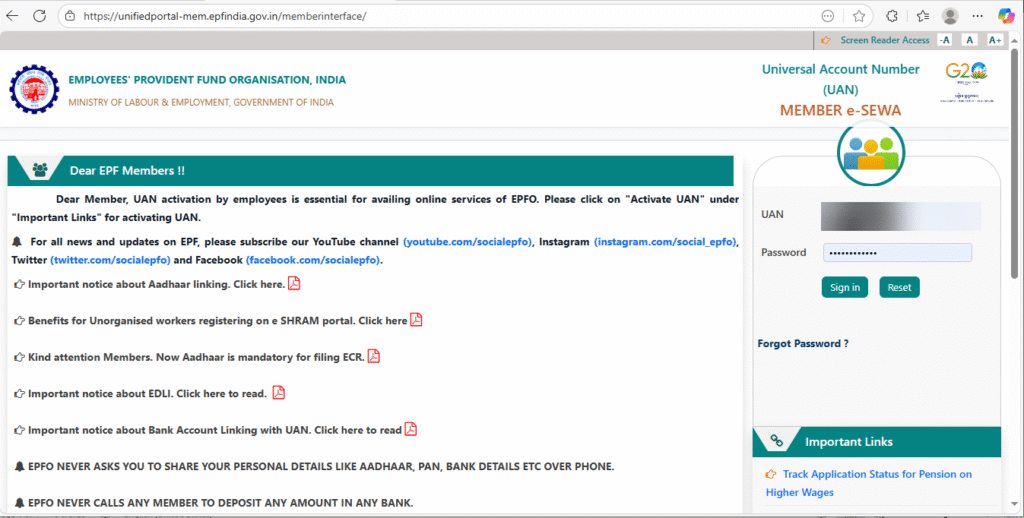The height and width of the screenshot is (518, 1024).
Task: Click the page vertical scrollbar
Action: point(1014,163)
